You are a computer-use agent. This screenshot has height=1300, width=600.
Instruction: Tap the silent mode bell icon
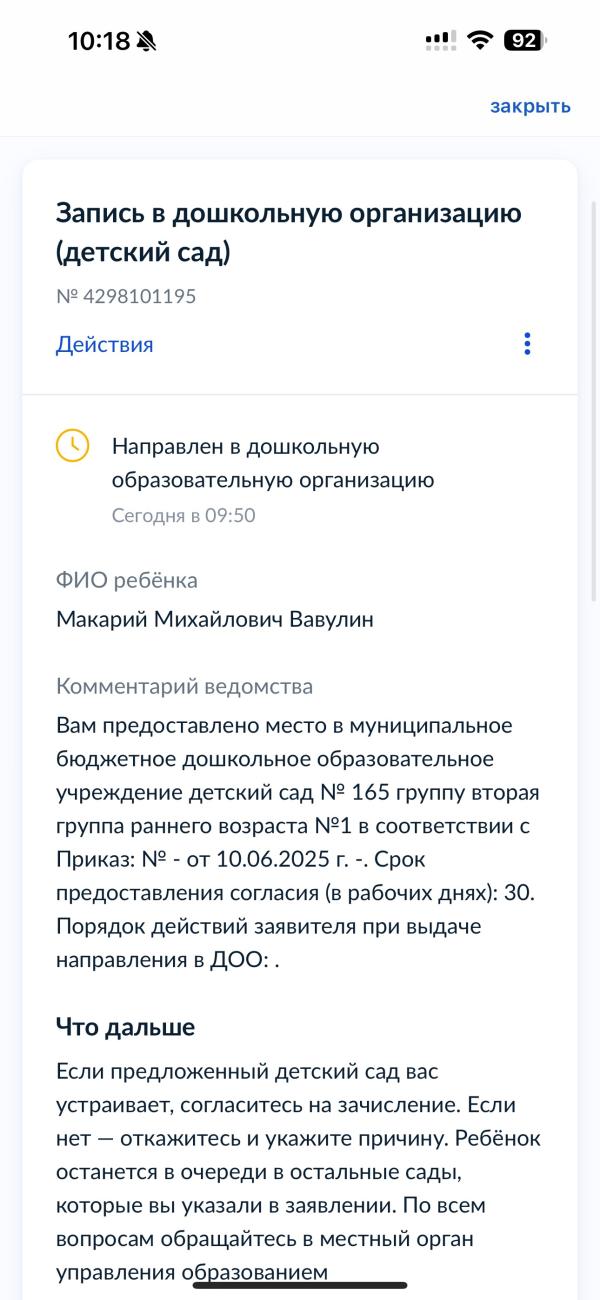click(147, 41)
